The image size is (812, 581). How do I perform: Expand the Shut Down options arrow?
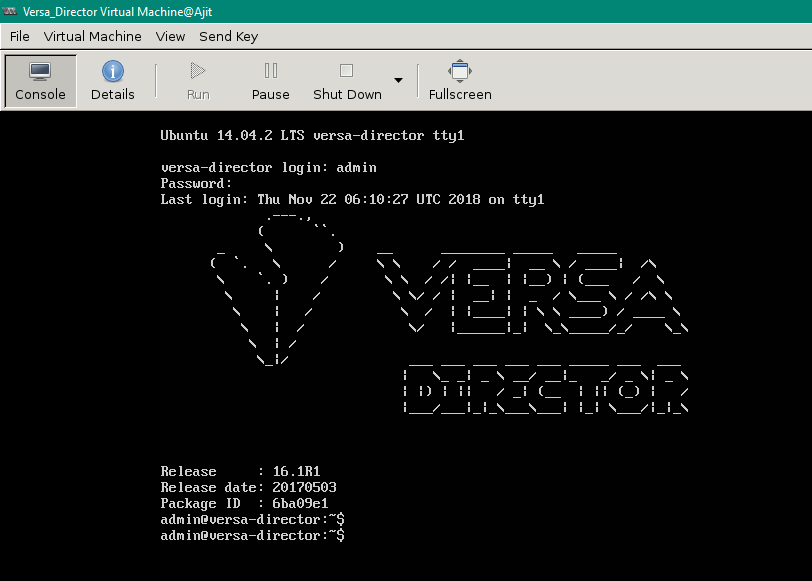tap(398, 81)
